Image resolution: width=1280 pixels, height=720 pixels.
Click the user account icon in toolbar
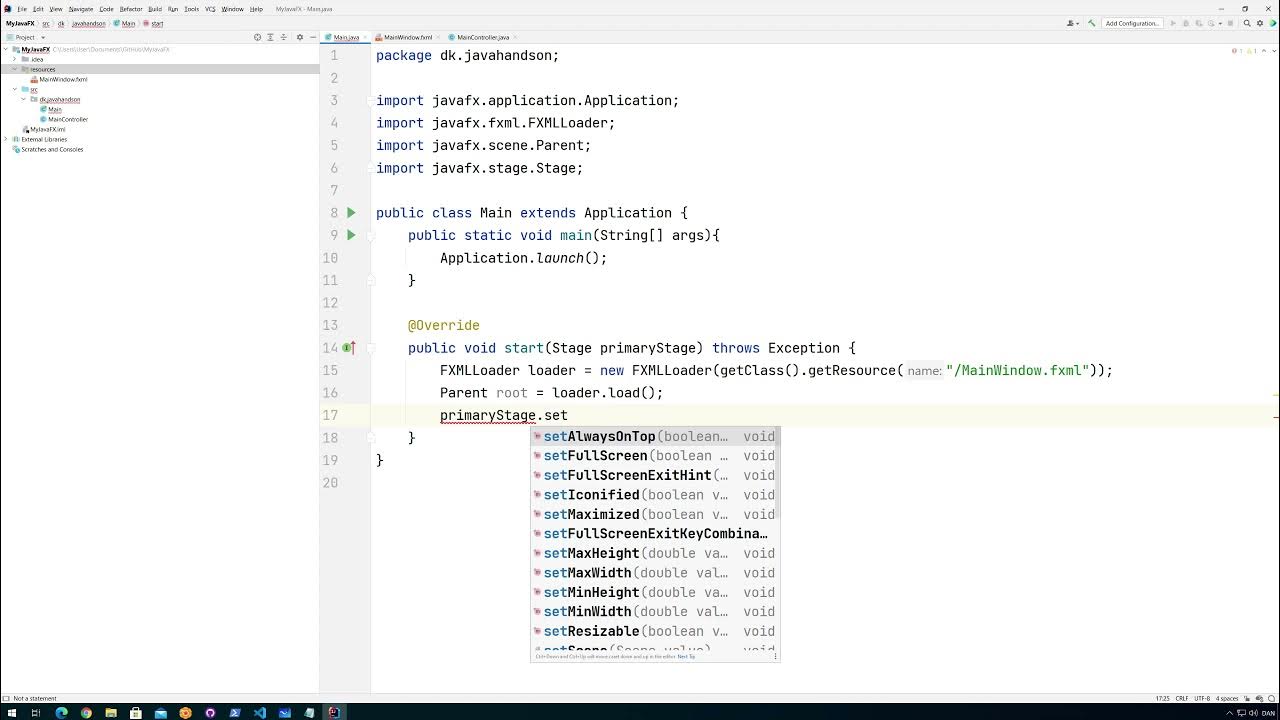pos(1070,23)
